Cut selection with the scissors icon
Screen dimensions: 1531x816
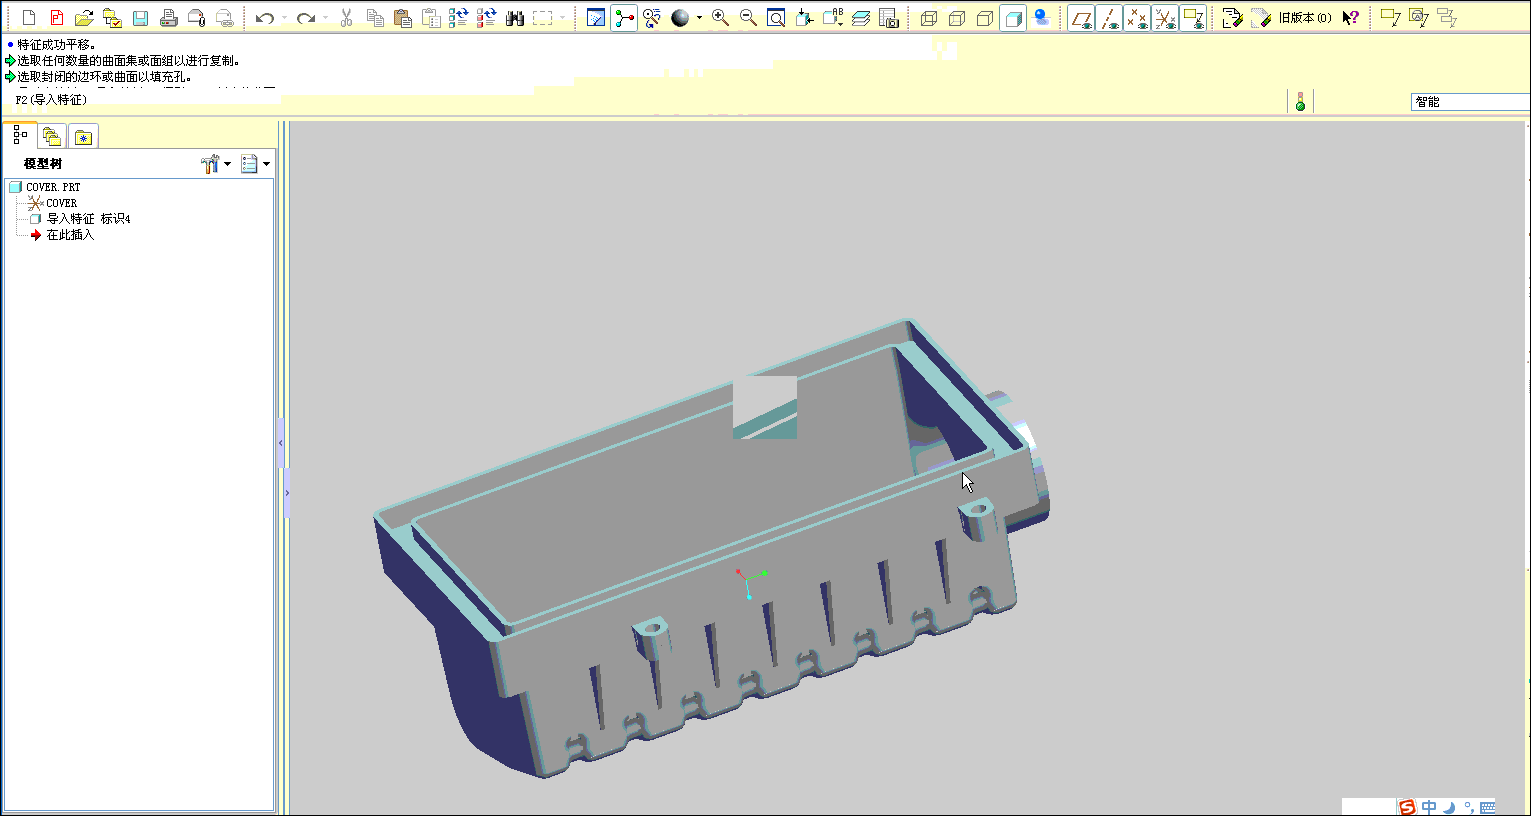point(347,18)
